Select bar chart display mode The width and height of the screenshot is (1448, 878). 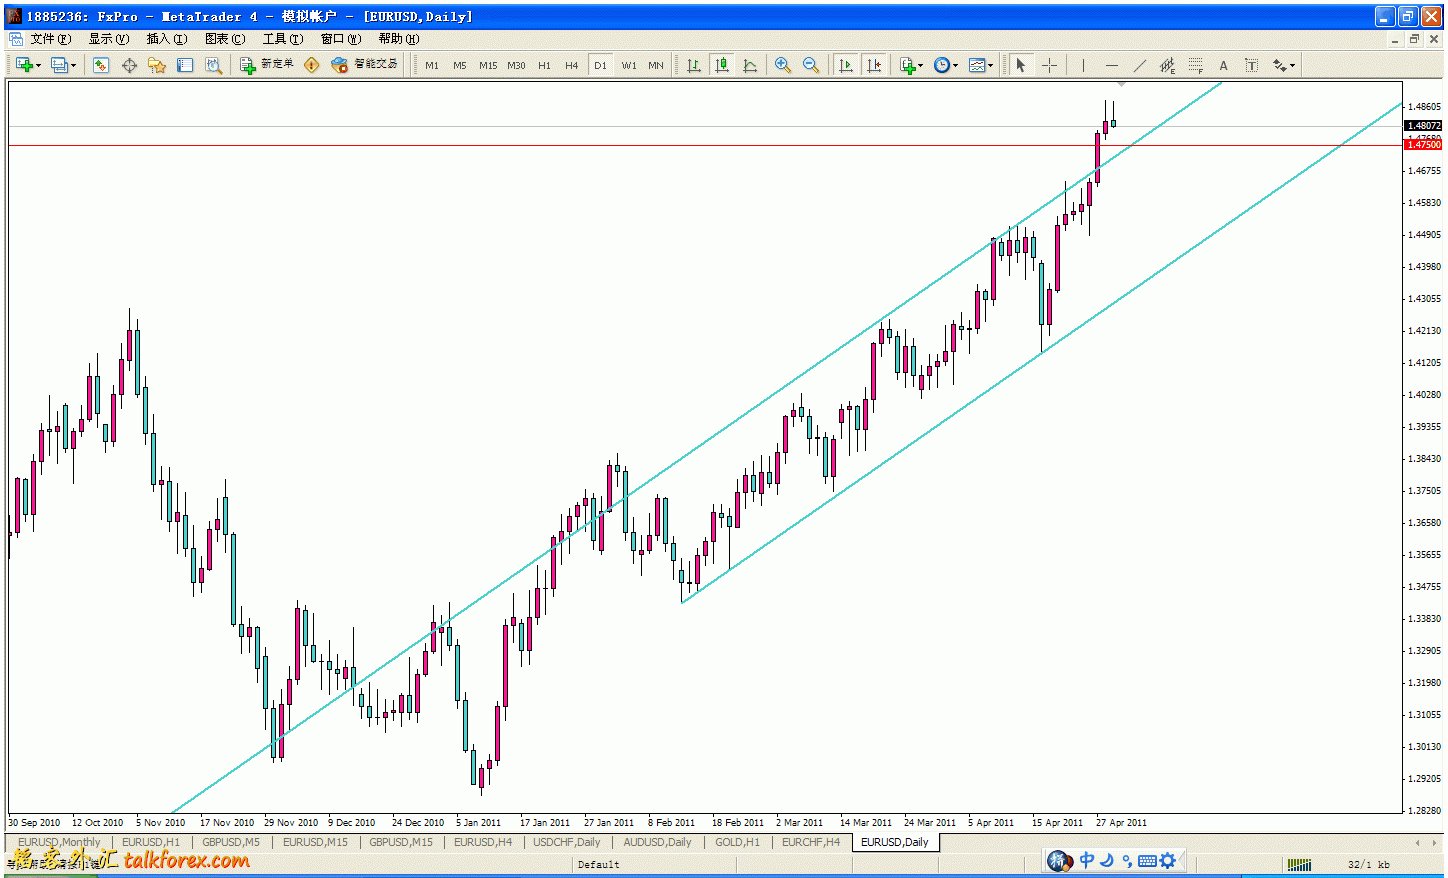tap(693, 65)
